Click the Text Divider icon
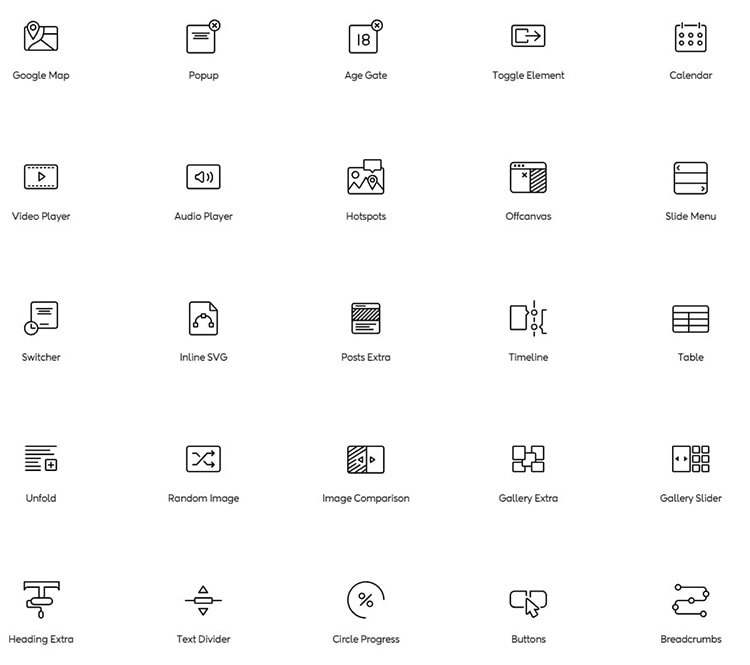Viewport: 750px width, 665px height. (x=203, y=600)
